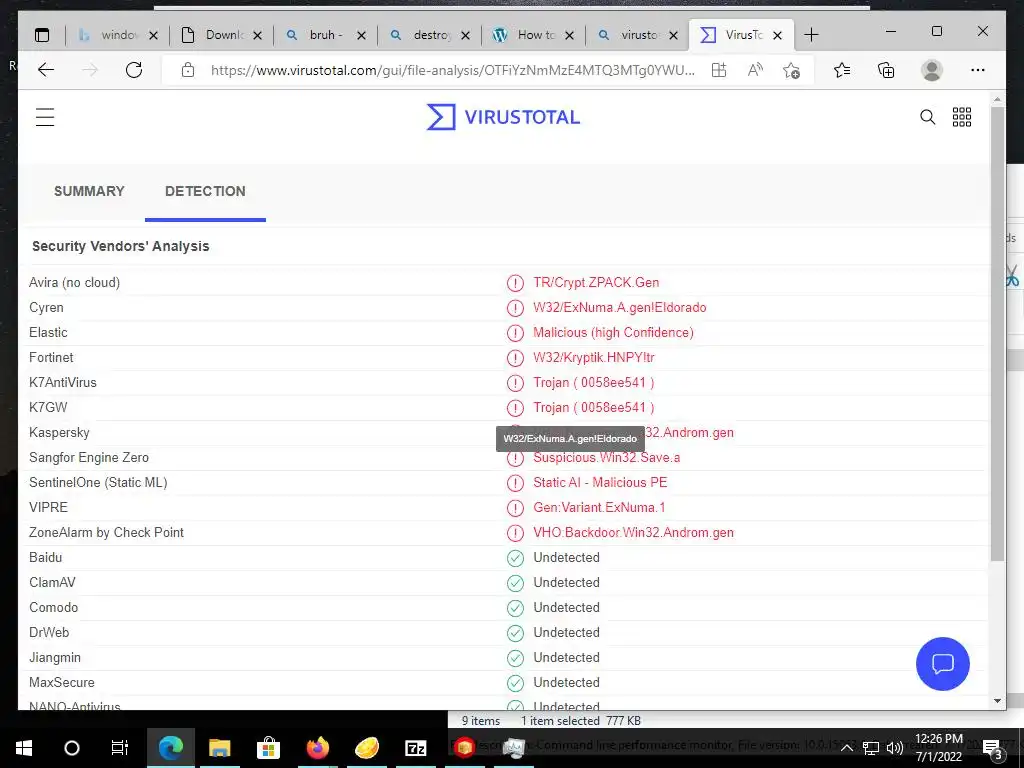Switch to the 'bruh' browser tab
Image resolution: width=1024 pixels, height=768 pixels.
point(326,35)
